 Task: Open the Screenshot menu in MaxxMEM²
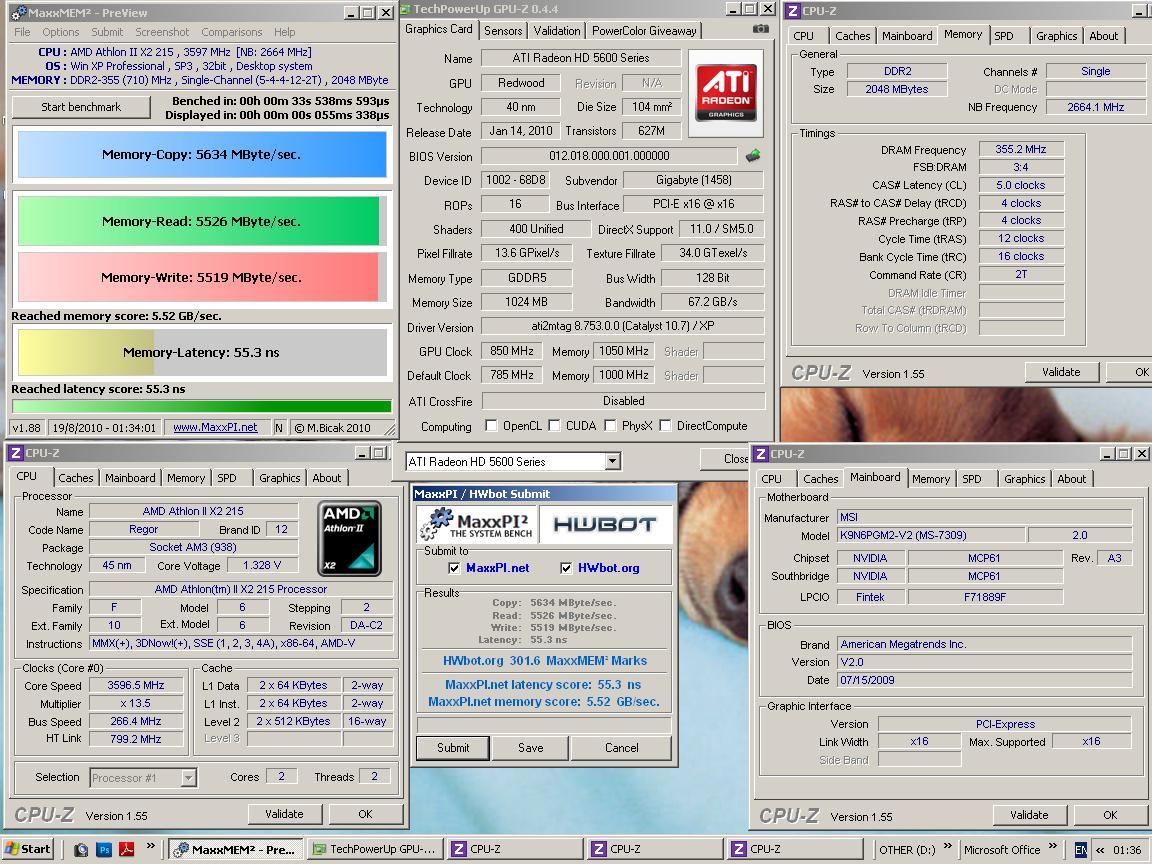pyautogui.click(x=162, y=32)
